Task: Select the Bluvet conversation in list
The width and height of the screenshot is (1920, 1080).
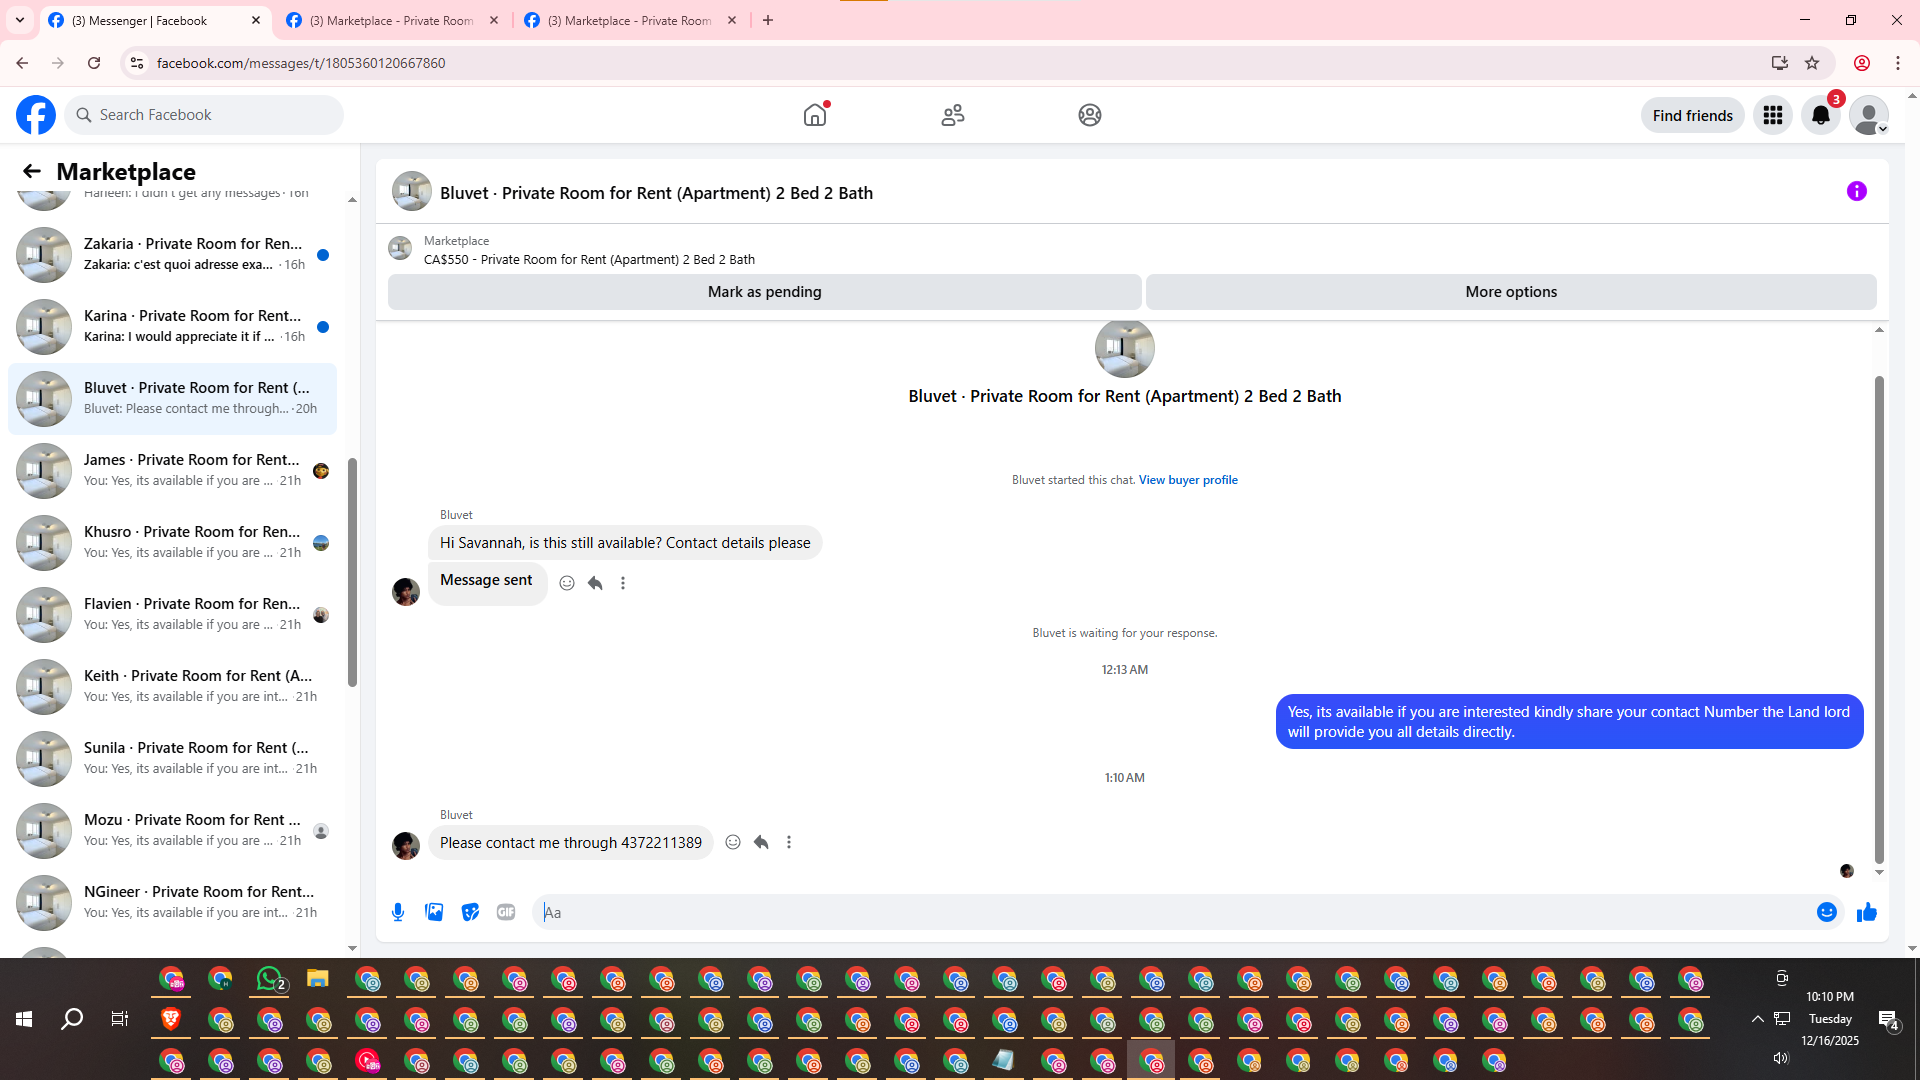Action: coord(172,399)
